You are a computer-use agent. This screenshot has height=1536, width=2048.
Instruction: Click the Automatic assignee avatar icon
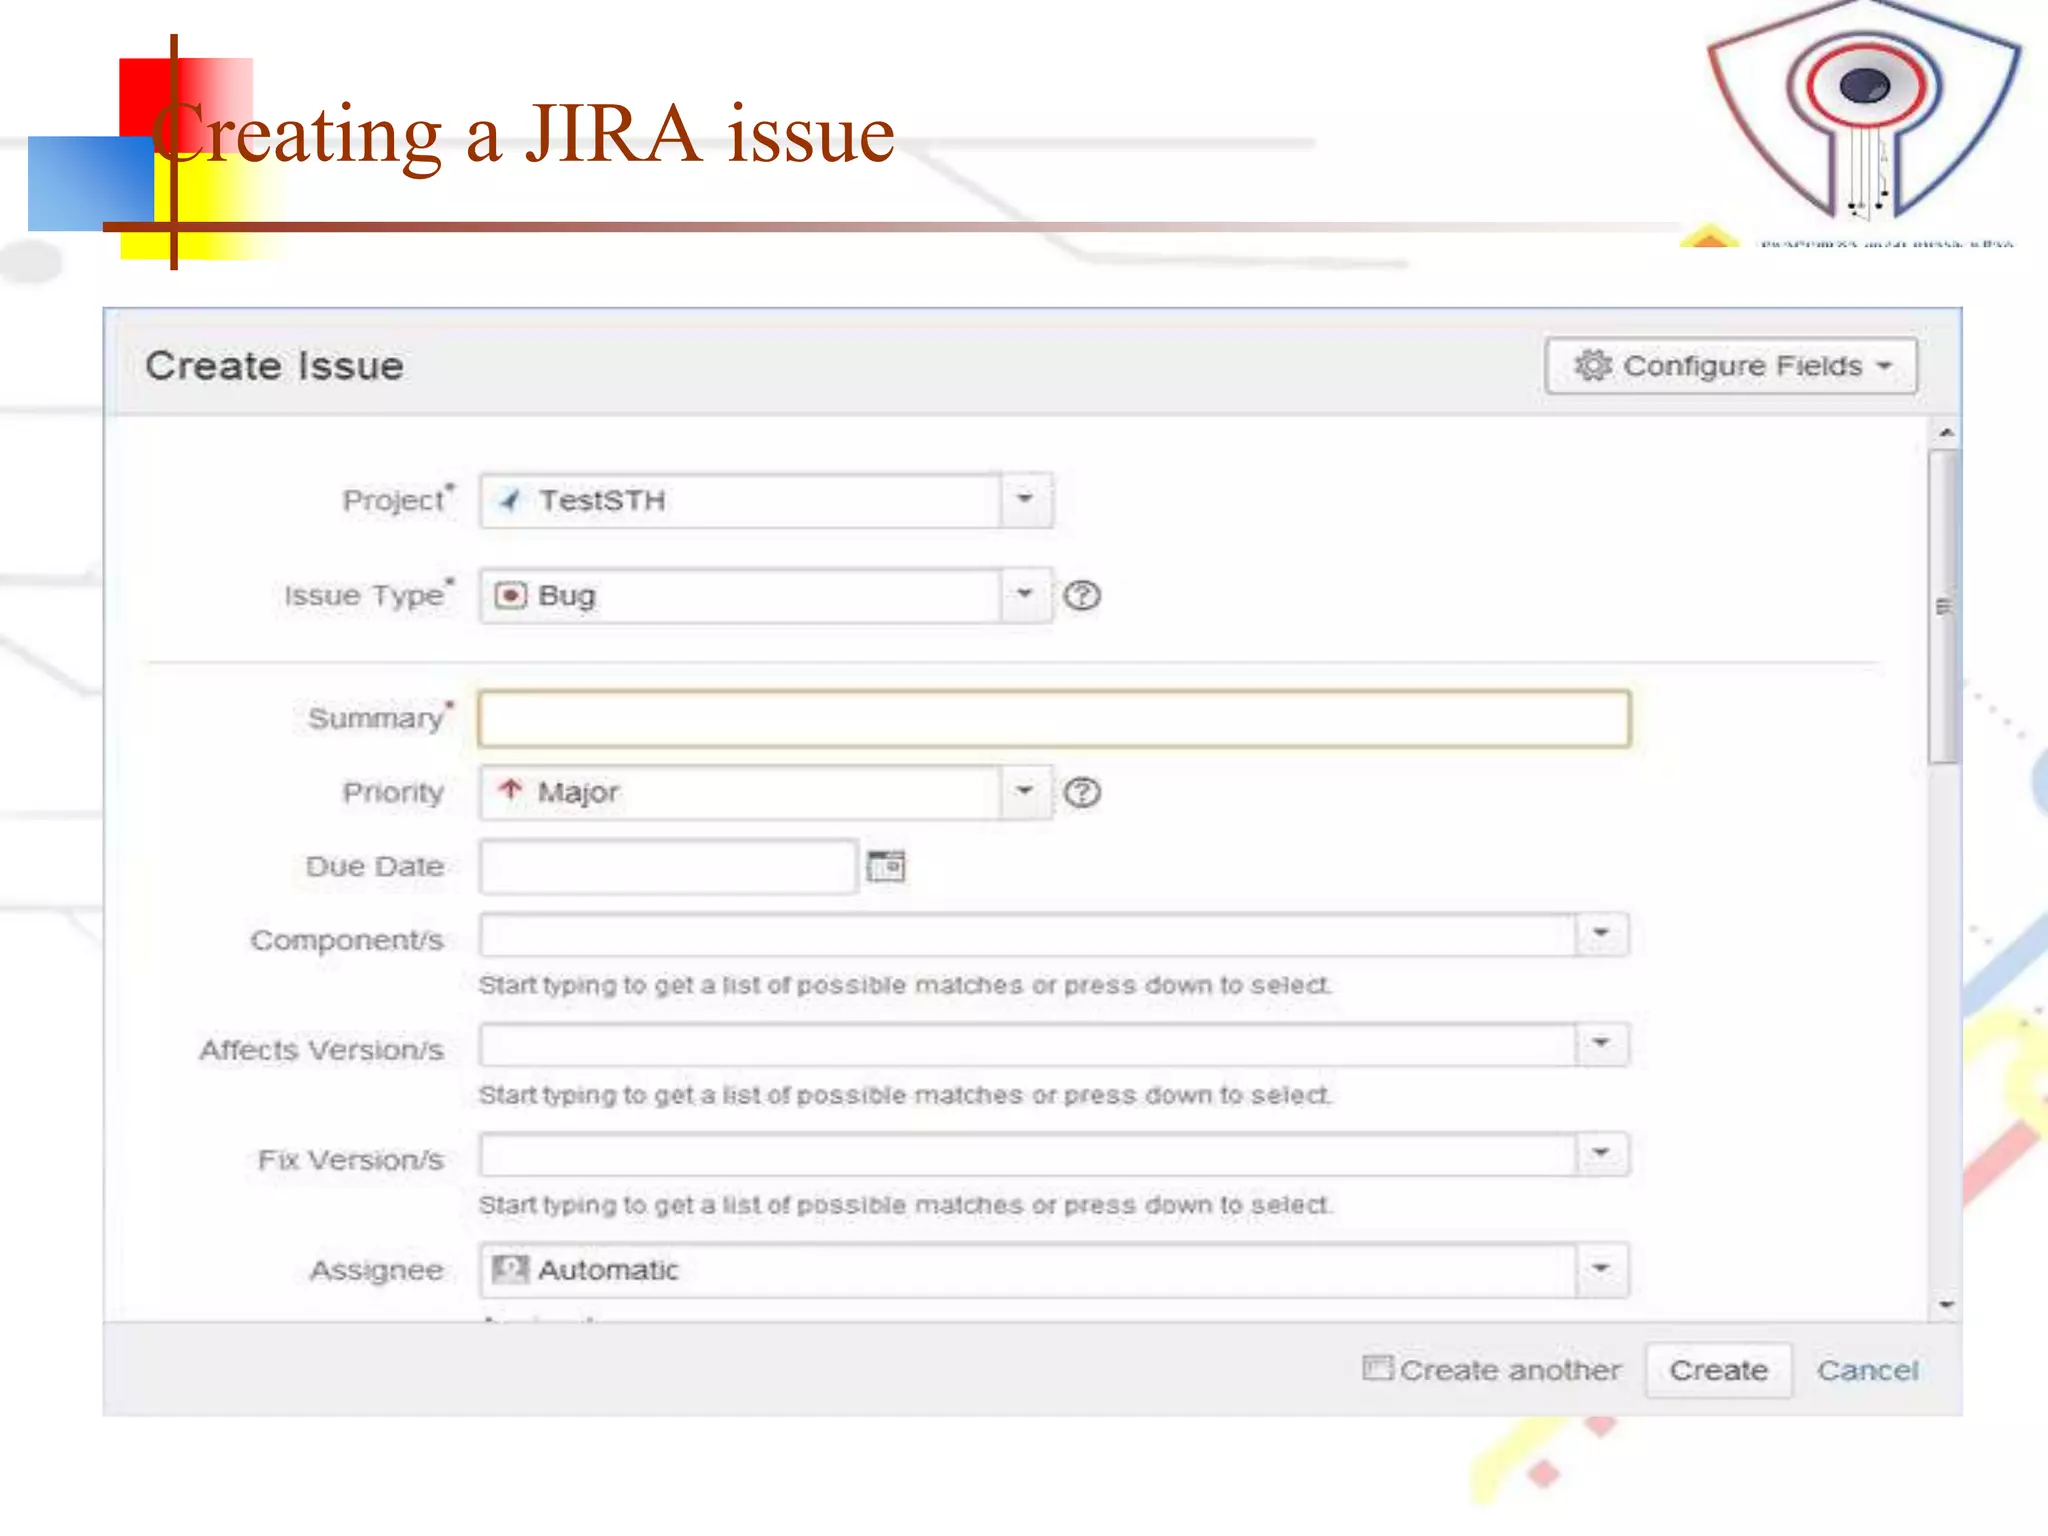click(510, 1270)
